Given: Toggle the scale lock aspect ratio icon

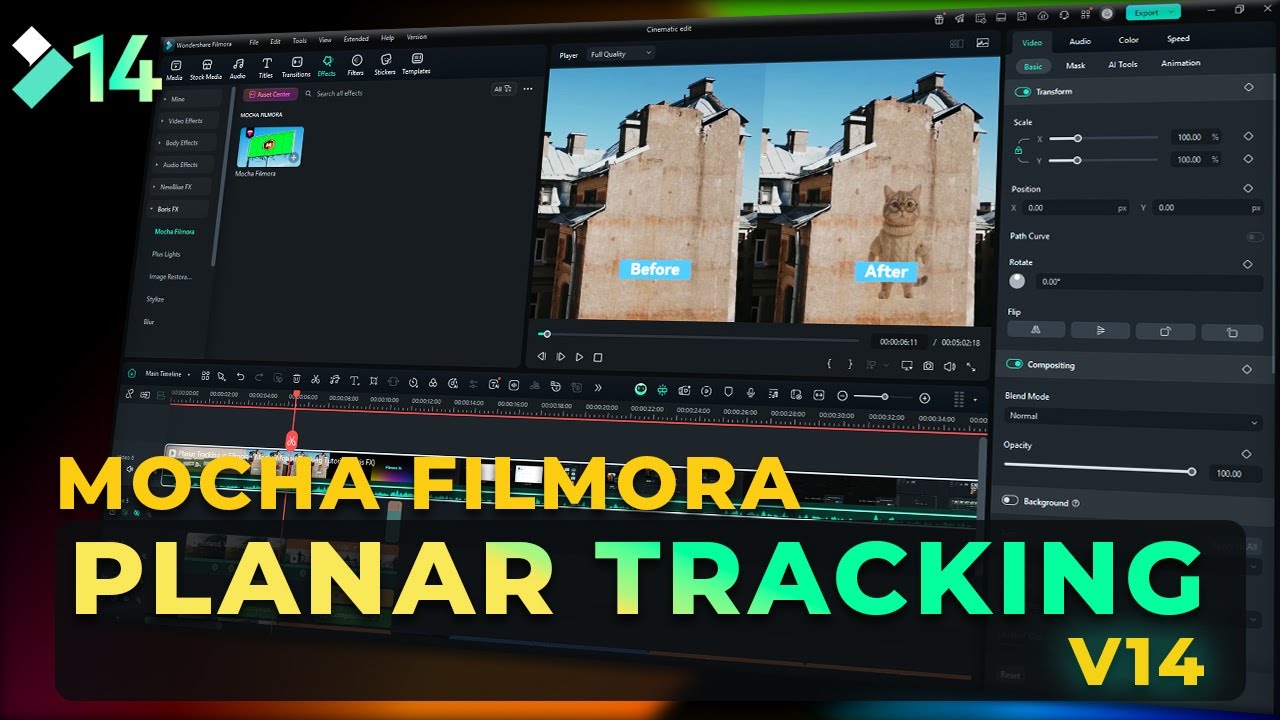Looking at the screenshot, I should pyautogui.click(x=1019, y=150).
